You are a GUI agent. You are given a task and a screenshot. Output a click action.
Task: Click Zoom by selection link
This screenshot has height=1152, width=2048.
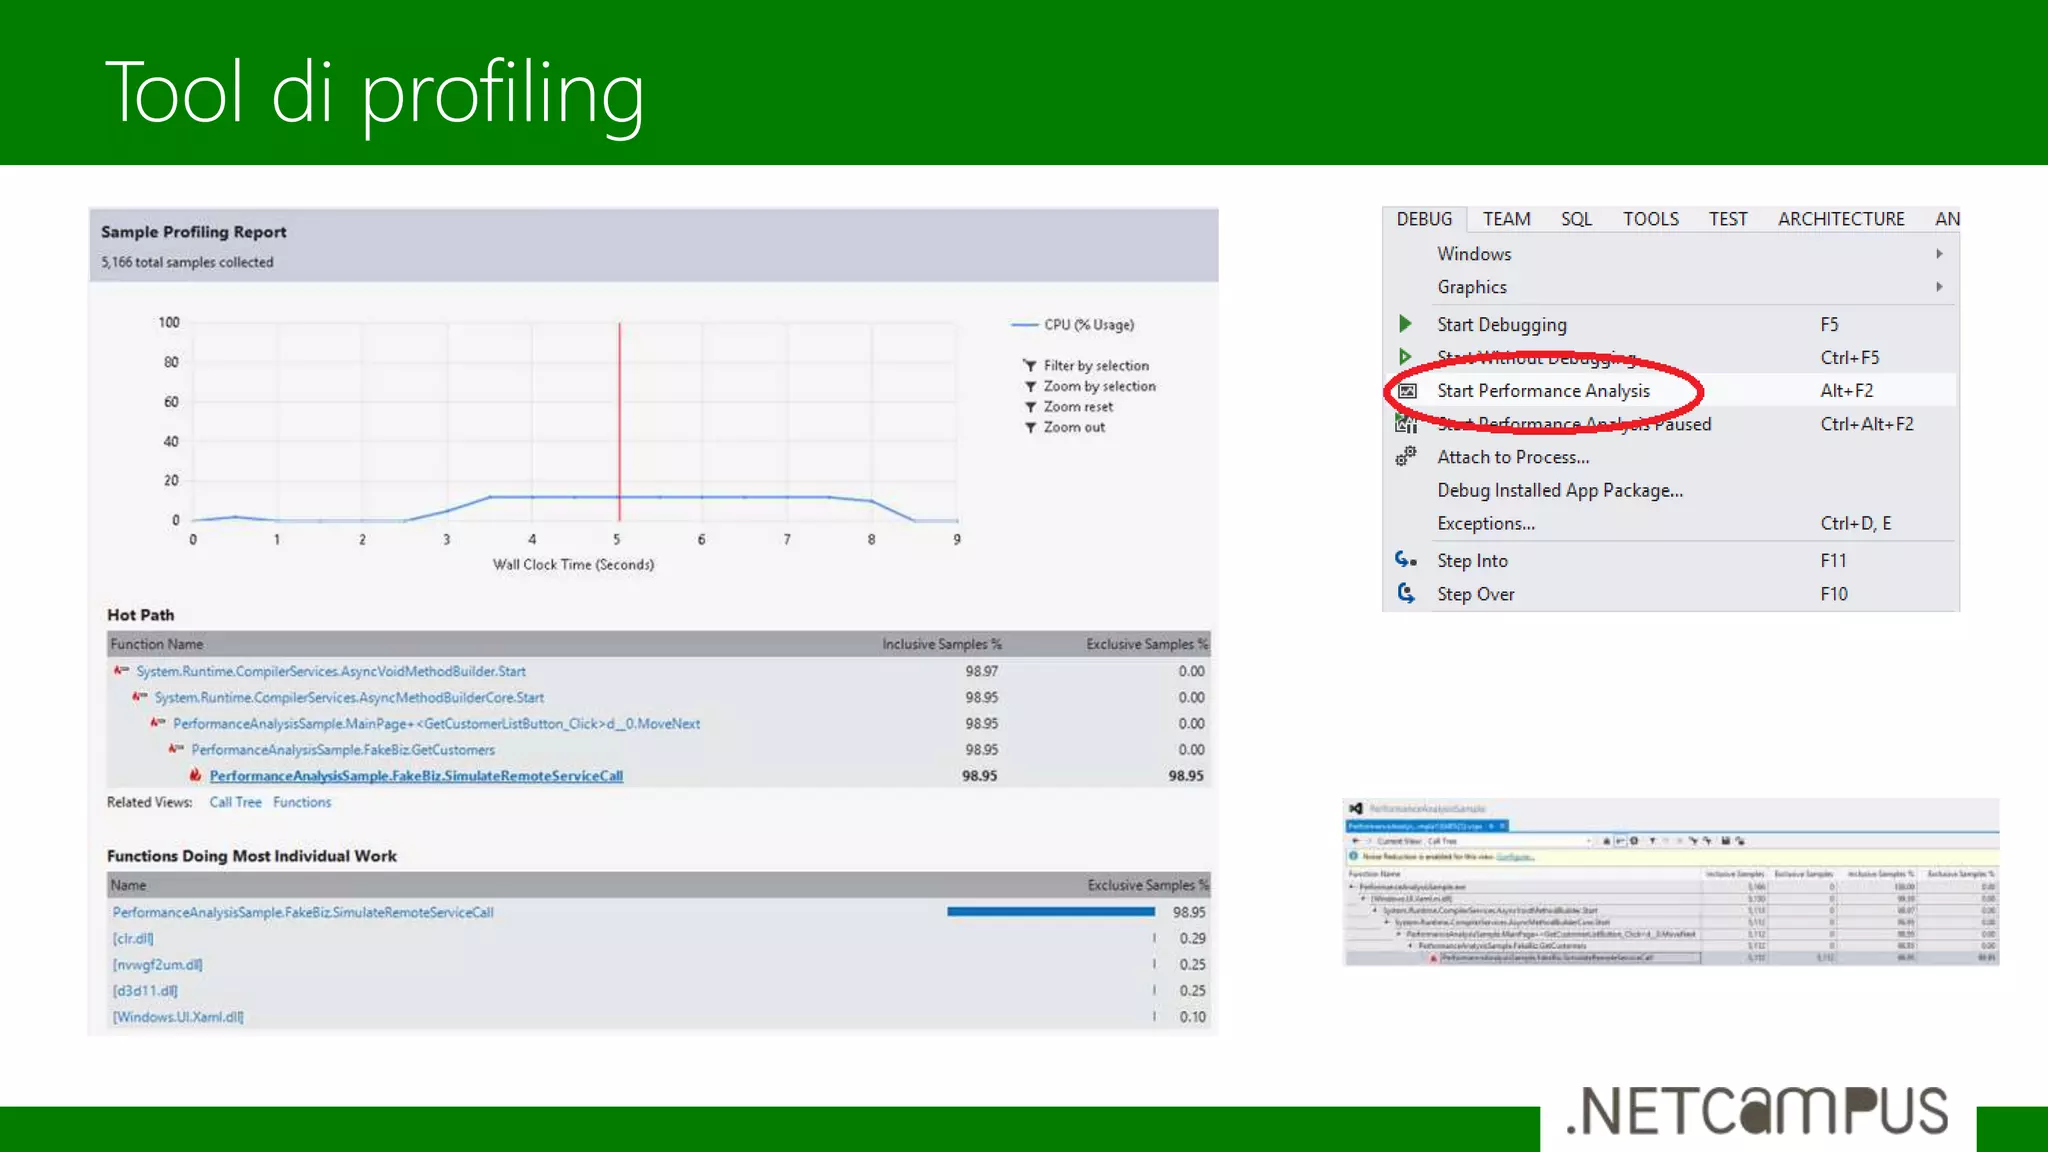point(1099,386)
